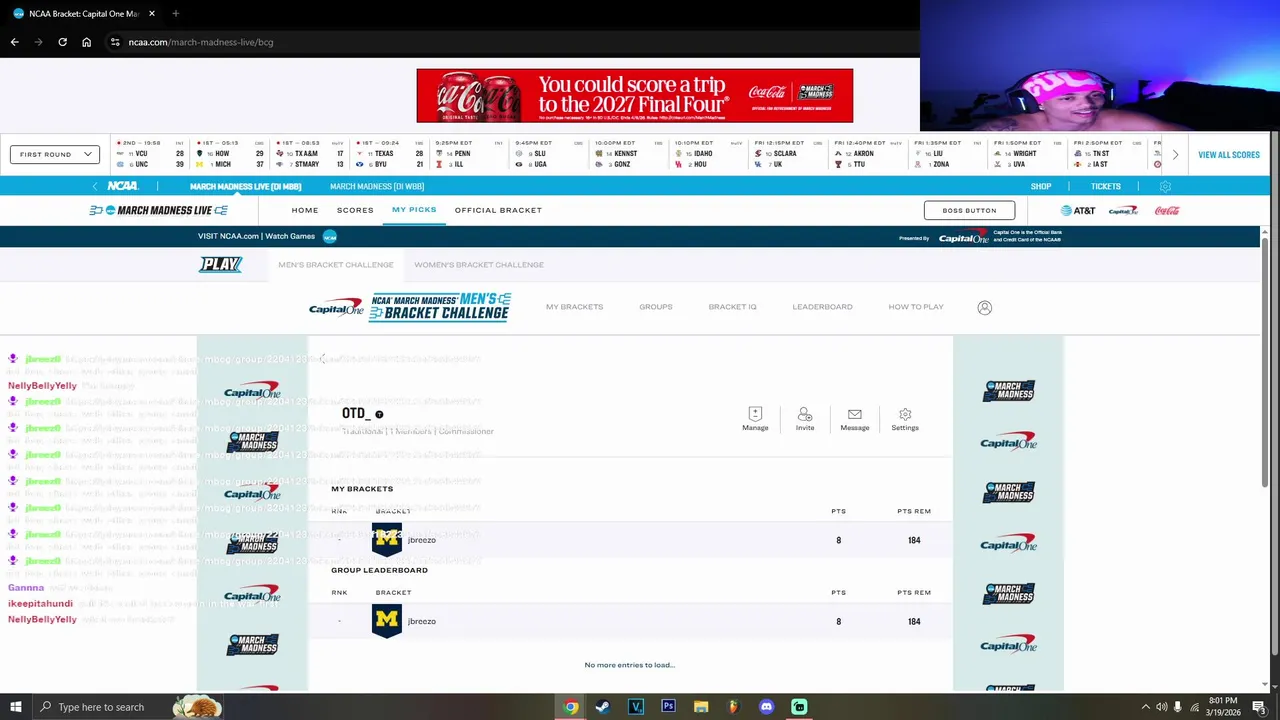Open the Official Bracket tab

point(498,210)
